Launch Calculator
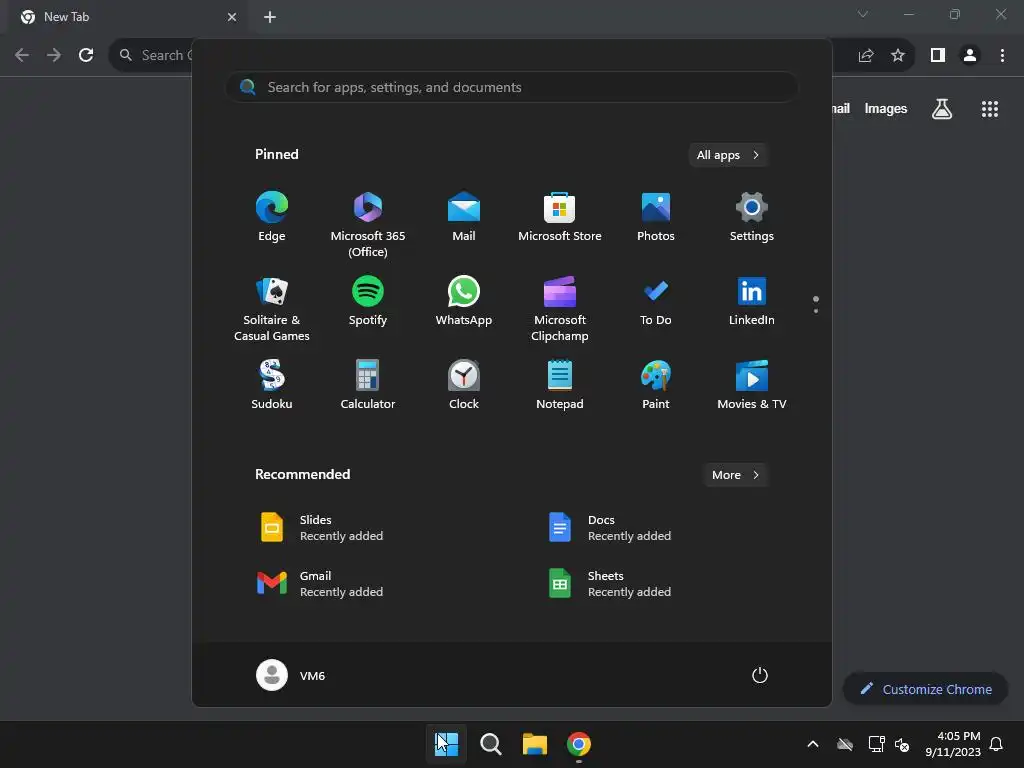 click(x=368, y=385)
